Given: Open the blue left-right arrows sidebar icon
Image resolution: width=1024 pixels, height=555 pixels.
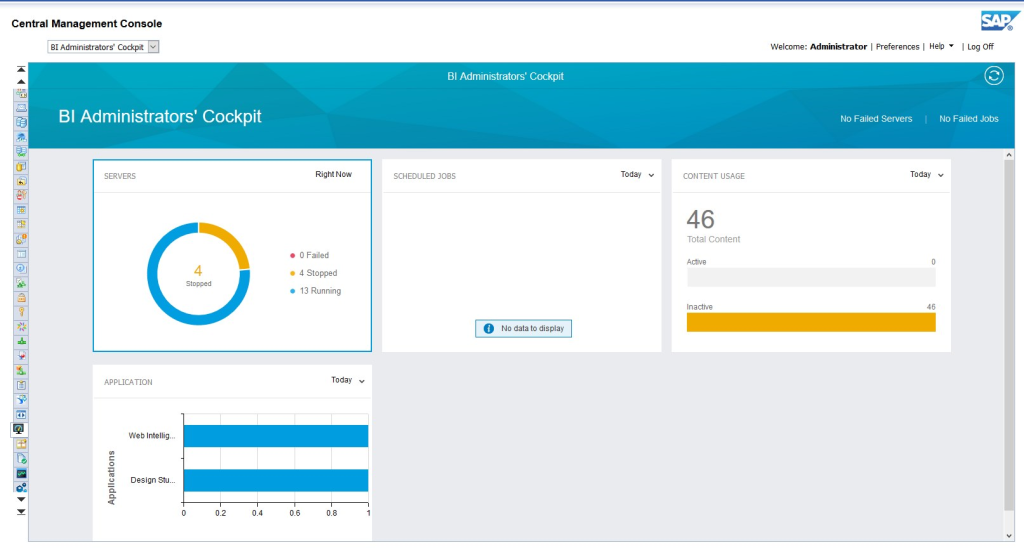Looking at the screenshot, I should (x=22, y=415).
